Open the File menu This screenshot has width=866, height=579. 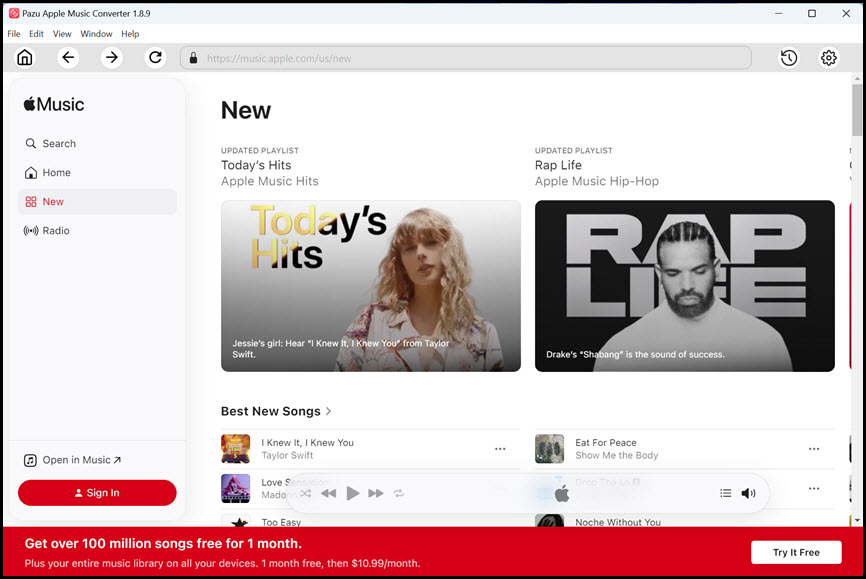tap(14, 34)
